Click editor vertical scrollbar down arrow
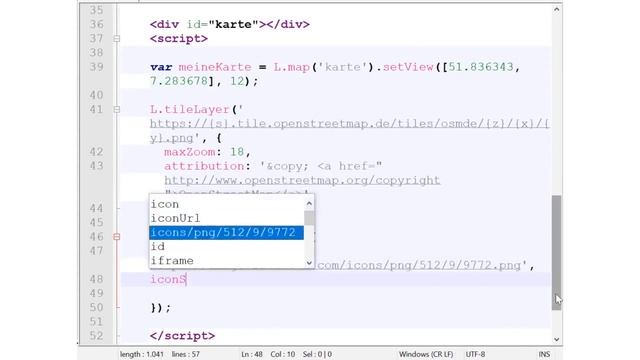Screen dimensions: 640x360 coord(556,339)
